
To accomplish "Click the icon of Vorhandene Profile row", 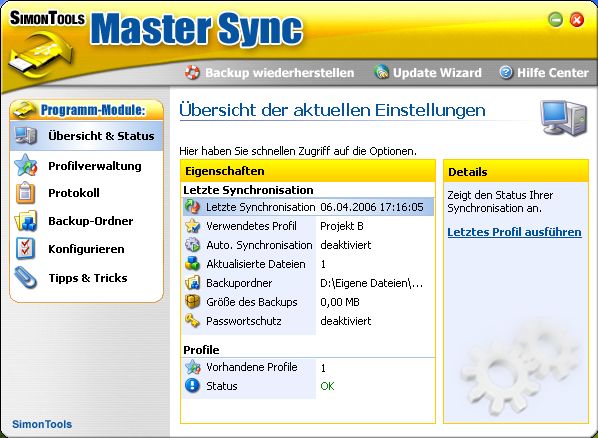I will pos(193,367).
